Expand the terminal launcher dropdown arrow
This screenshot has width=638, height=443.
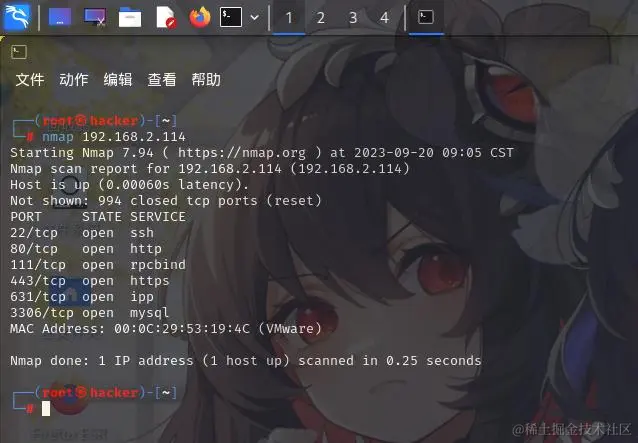(x=255, y=17)
